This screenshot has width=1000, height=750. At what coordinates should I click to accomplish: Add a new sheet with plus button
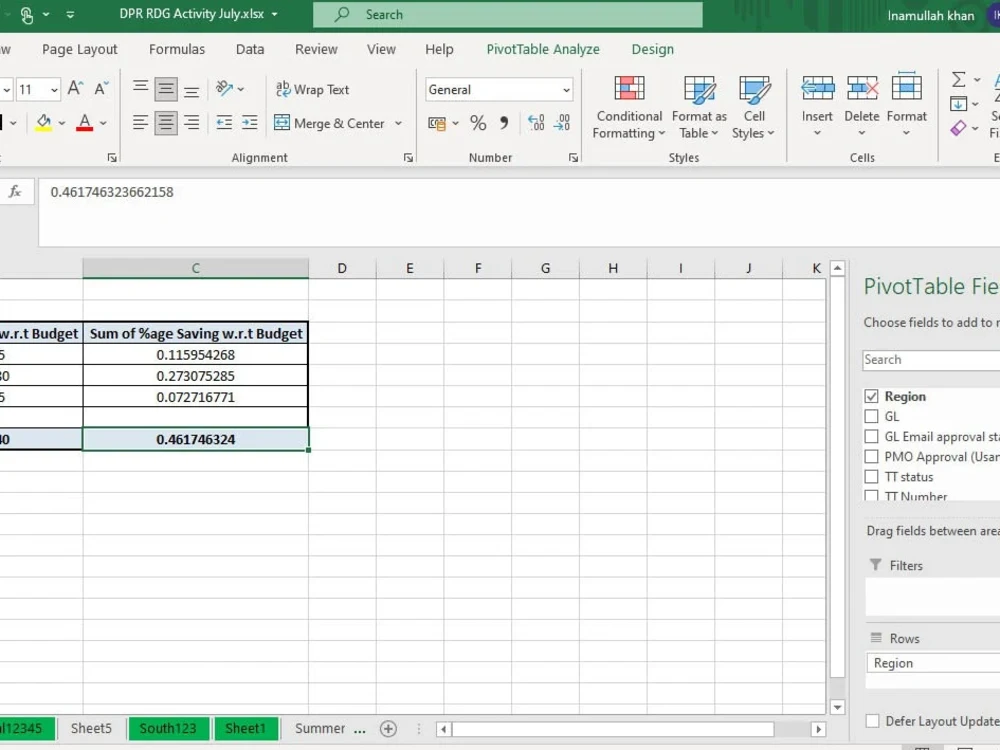[389, 728]
